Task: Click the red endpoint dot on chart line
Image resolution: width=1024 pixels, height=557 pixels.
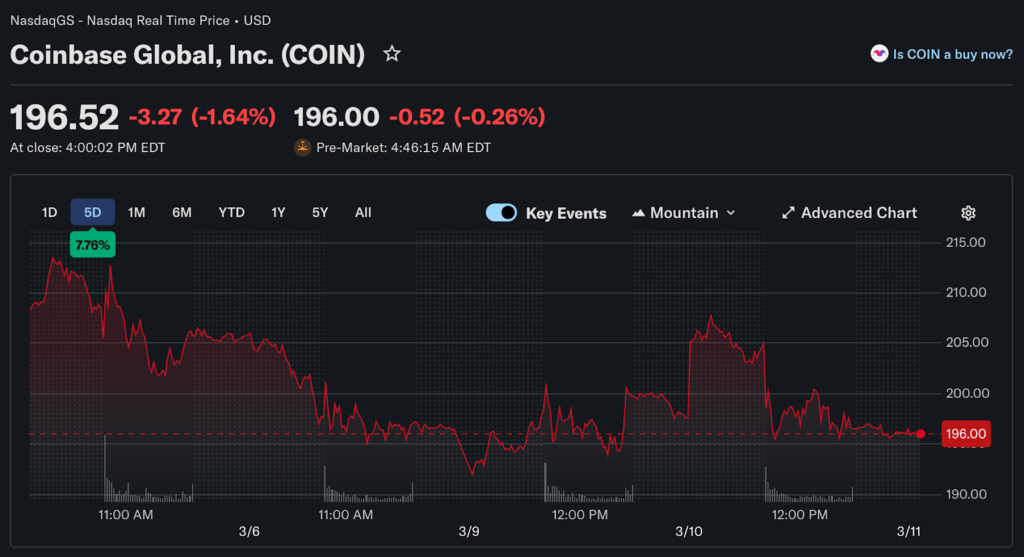Action: tap(920, 434)
